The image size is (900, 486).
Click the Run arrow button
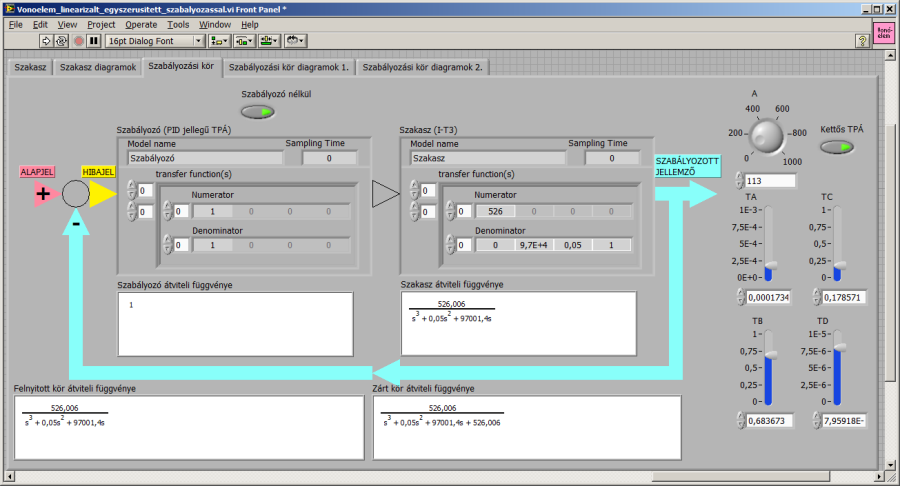click(46, 41)
